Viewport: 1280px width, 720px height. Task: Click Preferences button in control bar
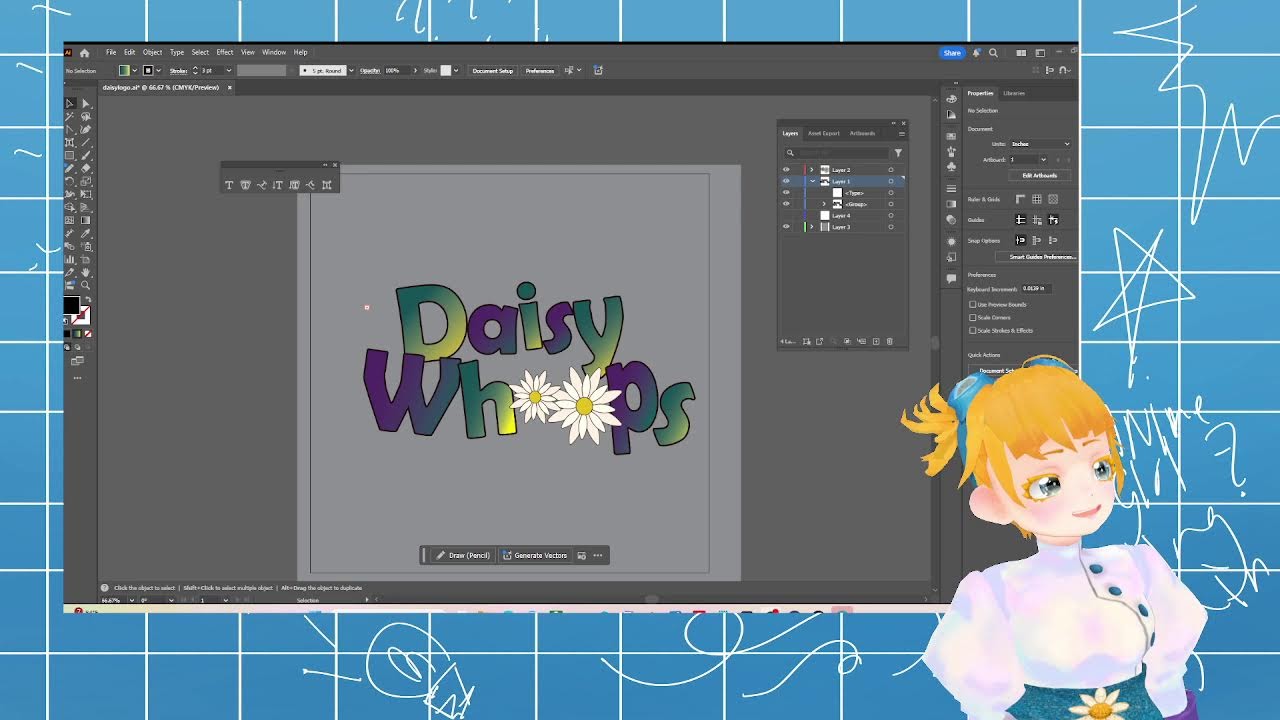tap(540, 70)
